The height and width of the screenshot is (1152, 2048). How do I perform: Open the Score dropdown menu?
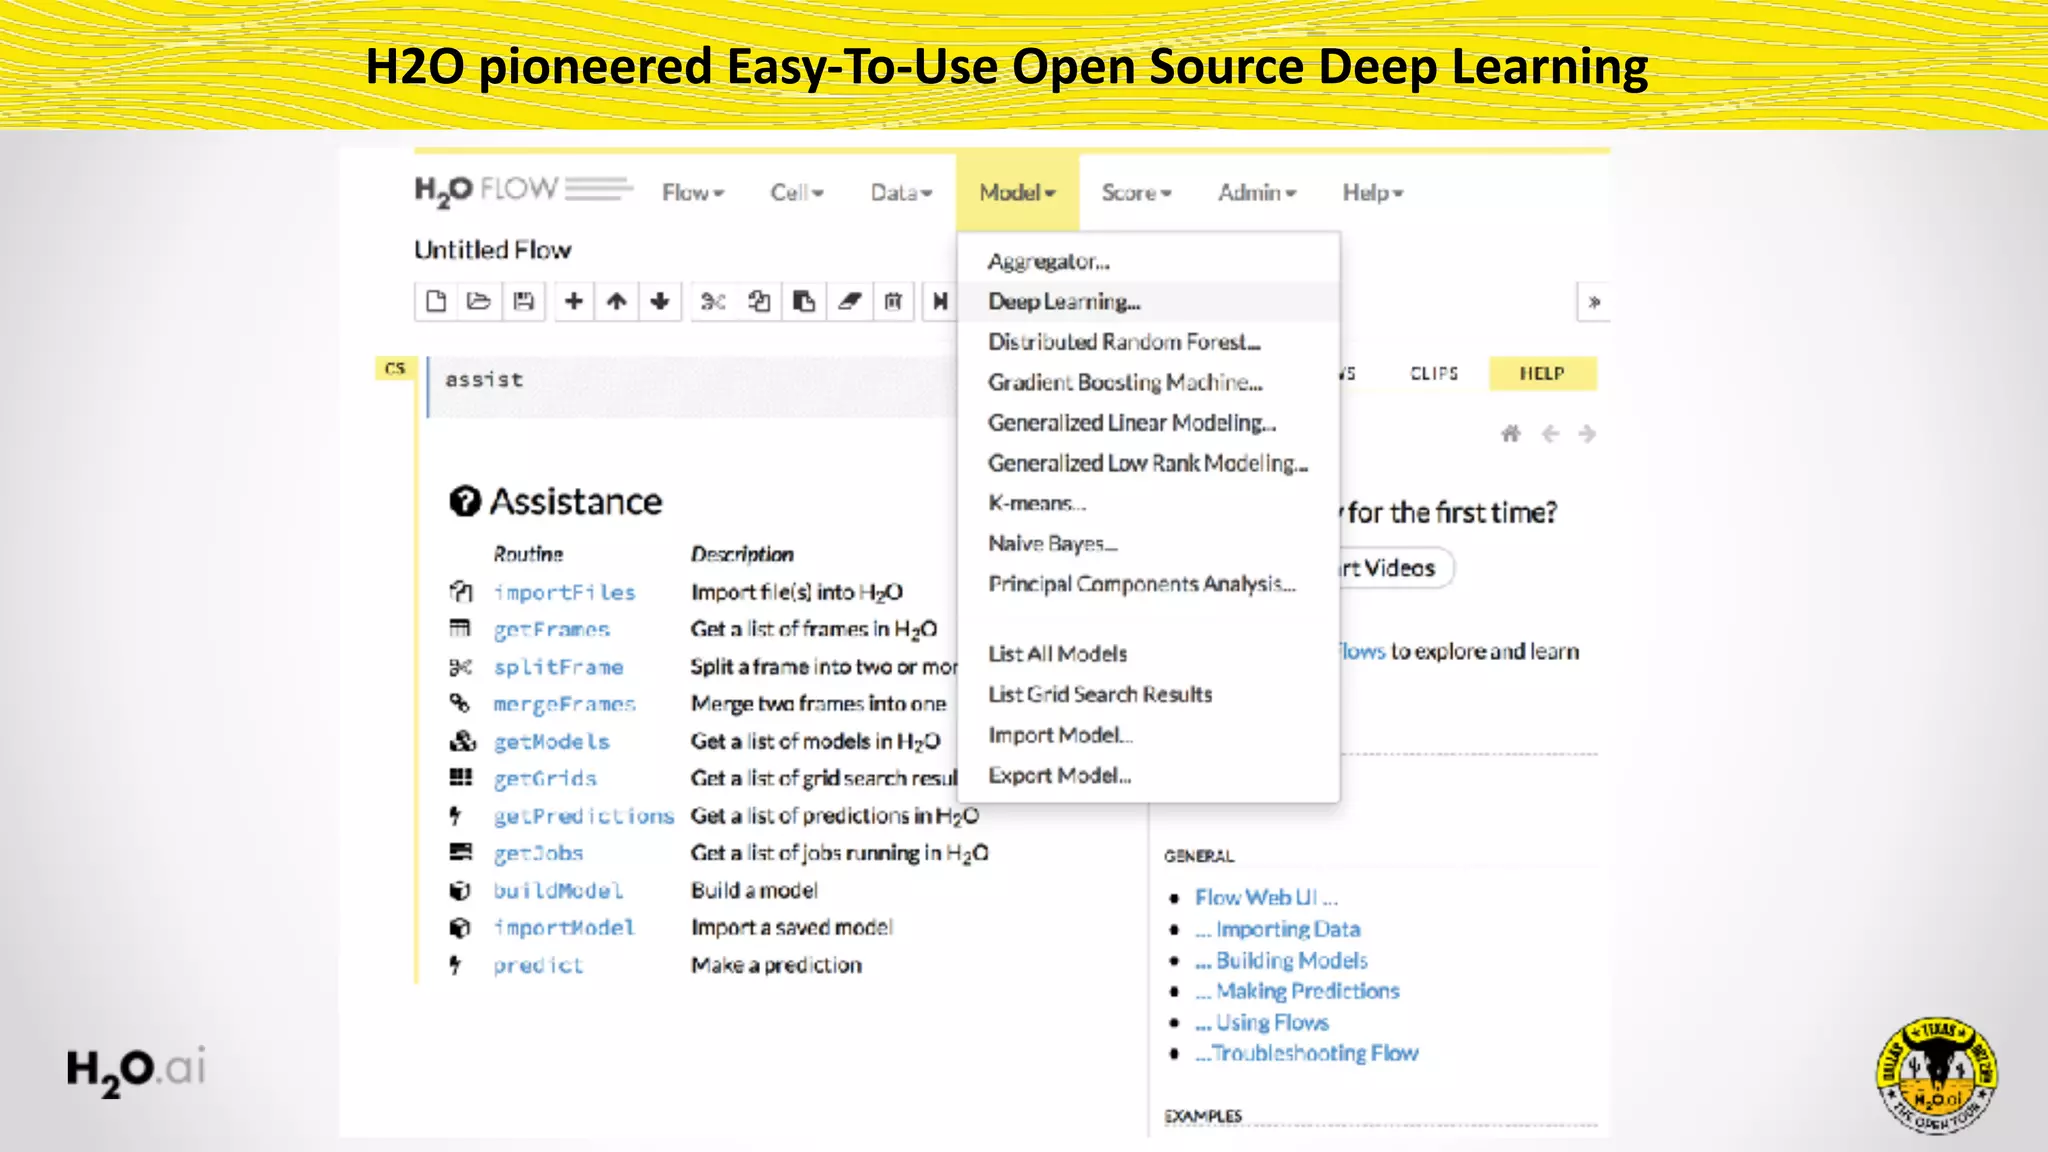(1137, 192)
